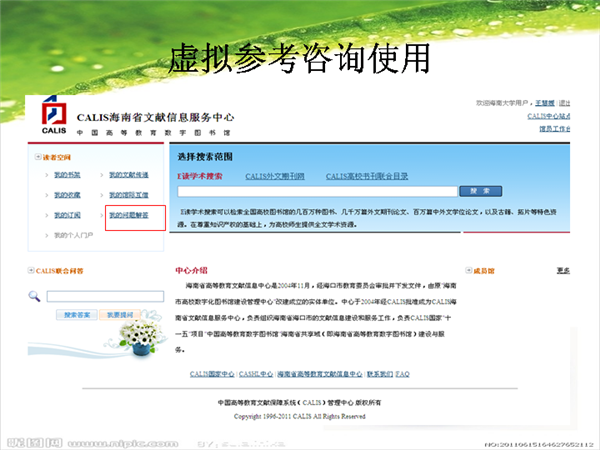Open the CALIS国家中心 footer link
Image resolution: width=600 pixels, height=450 pixels.
(212, 374)
